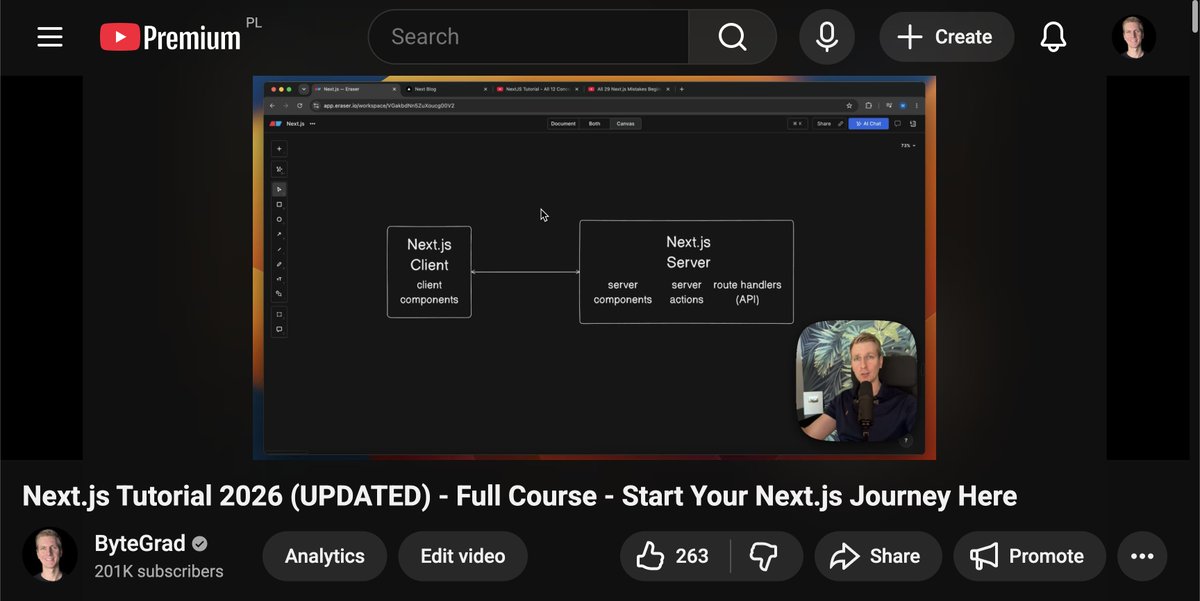
Task: Open the account avatar menu at top right
Action: (x=1134, y=37)
